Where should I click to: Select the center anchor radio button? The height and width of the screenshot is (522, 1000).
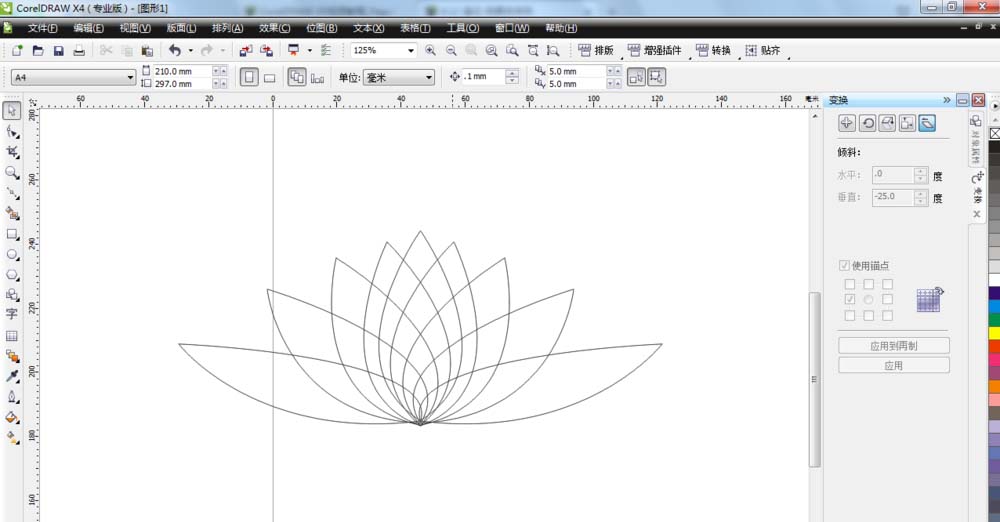869,299
